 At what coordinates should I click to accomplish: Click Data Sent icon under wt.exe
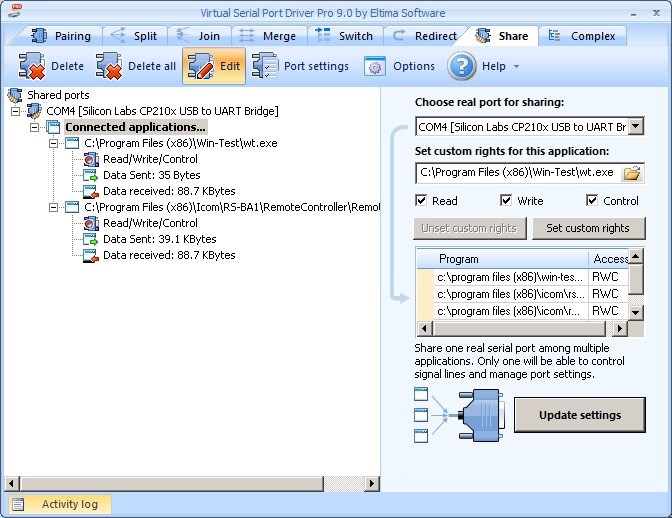click(91, 175)
